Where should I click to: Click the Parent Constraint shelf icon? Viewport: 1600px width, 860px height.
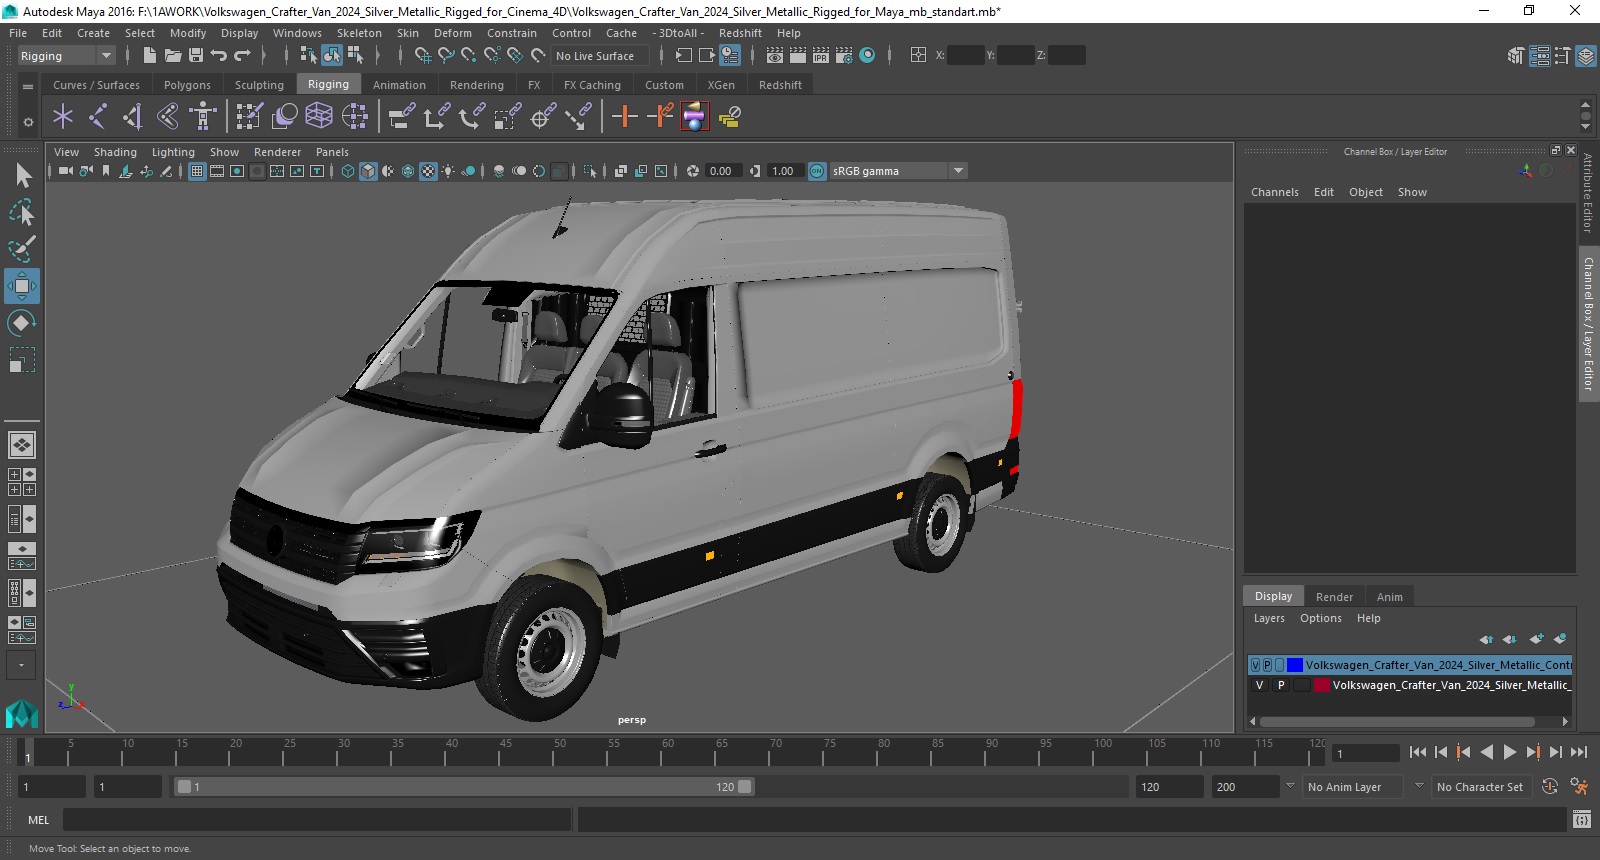[403, 117]
